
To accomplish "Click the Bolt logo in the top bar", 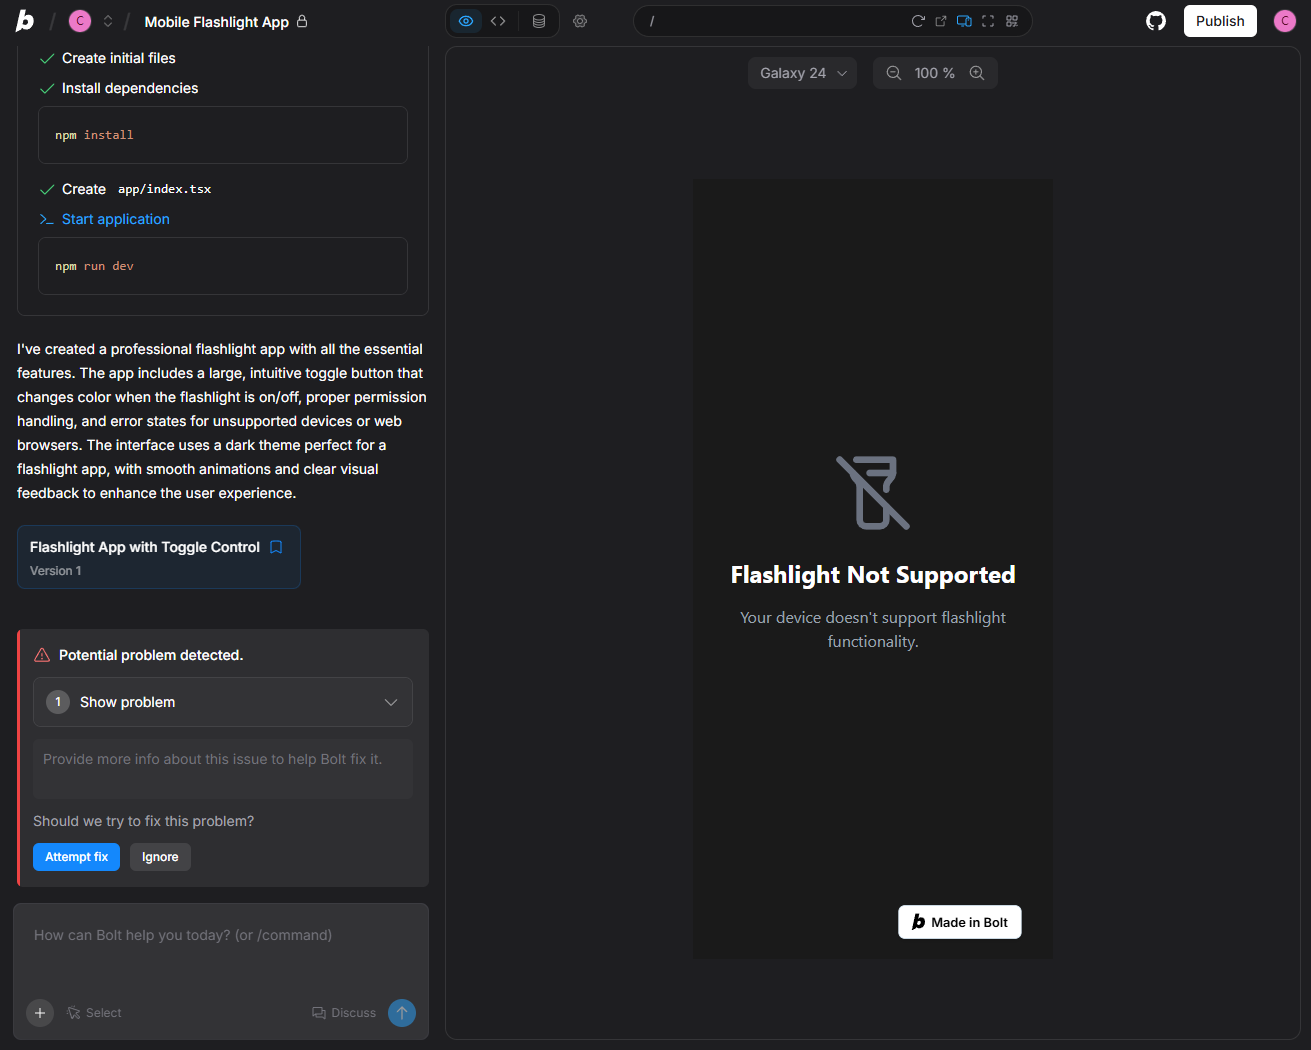I will 25,20.
